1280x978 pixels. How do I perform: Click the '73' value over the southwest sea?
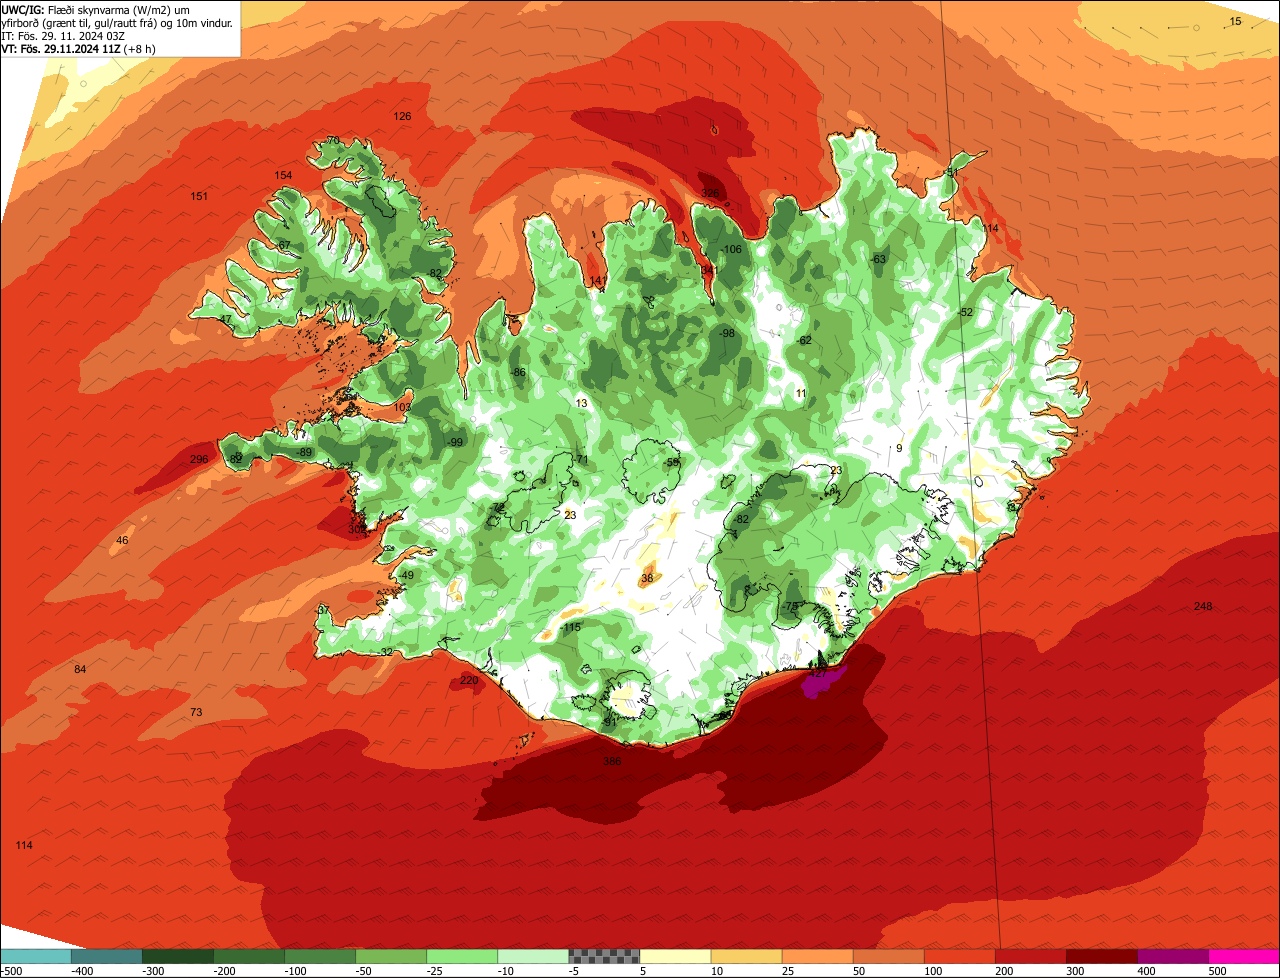[196, 712]
